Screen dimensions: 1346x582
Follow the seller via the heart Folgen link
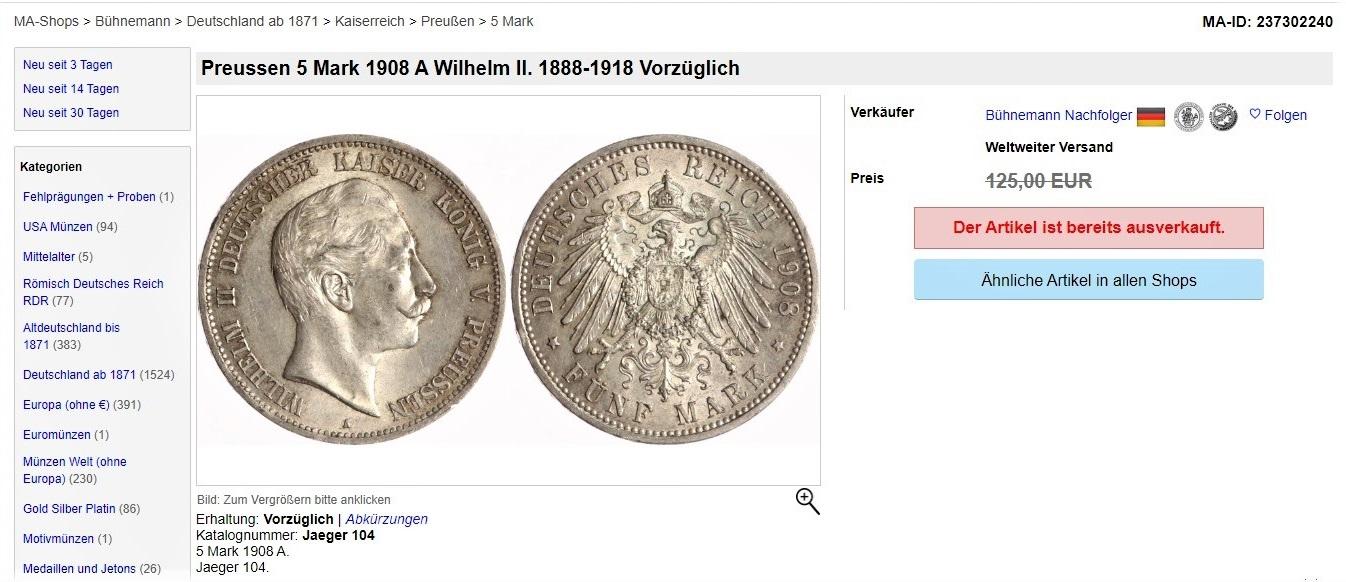tap(1278, 115)
